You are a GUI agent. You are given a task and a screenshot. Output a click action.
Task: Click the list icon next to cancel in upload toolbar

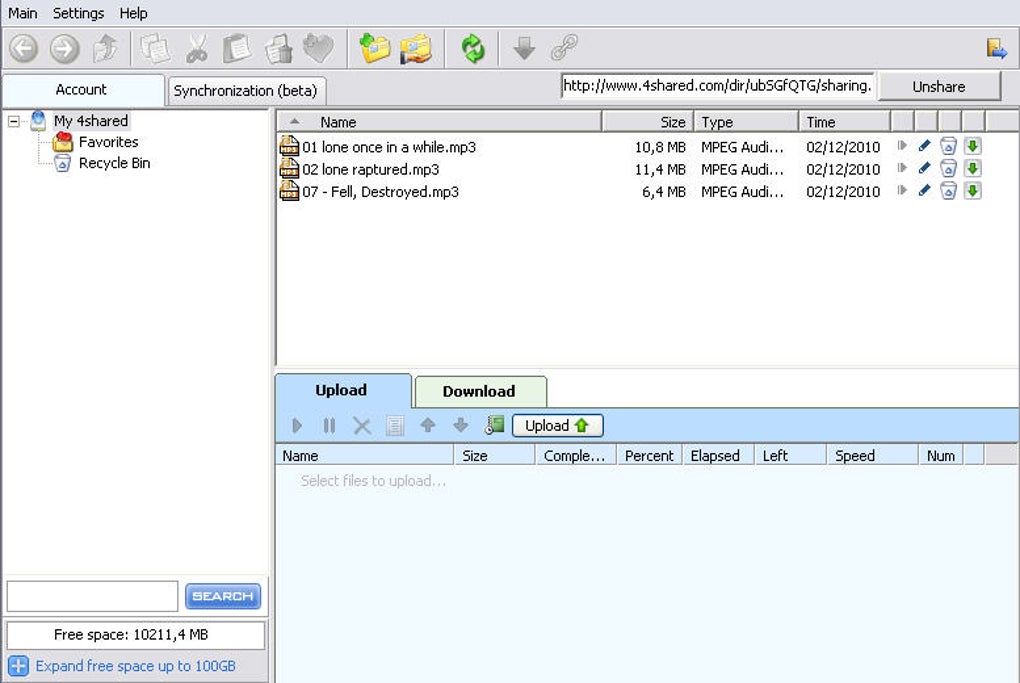click(395, 426)
